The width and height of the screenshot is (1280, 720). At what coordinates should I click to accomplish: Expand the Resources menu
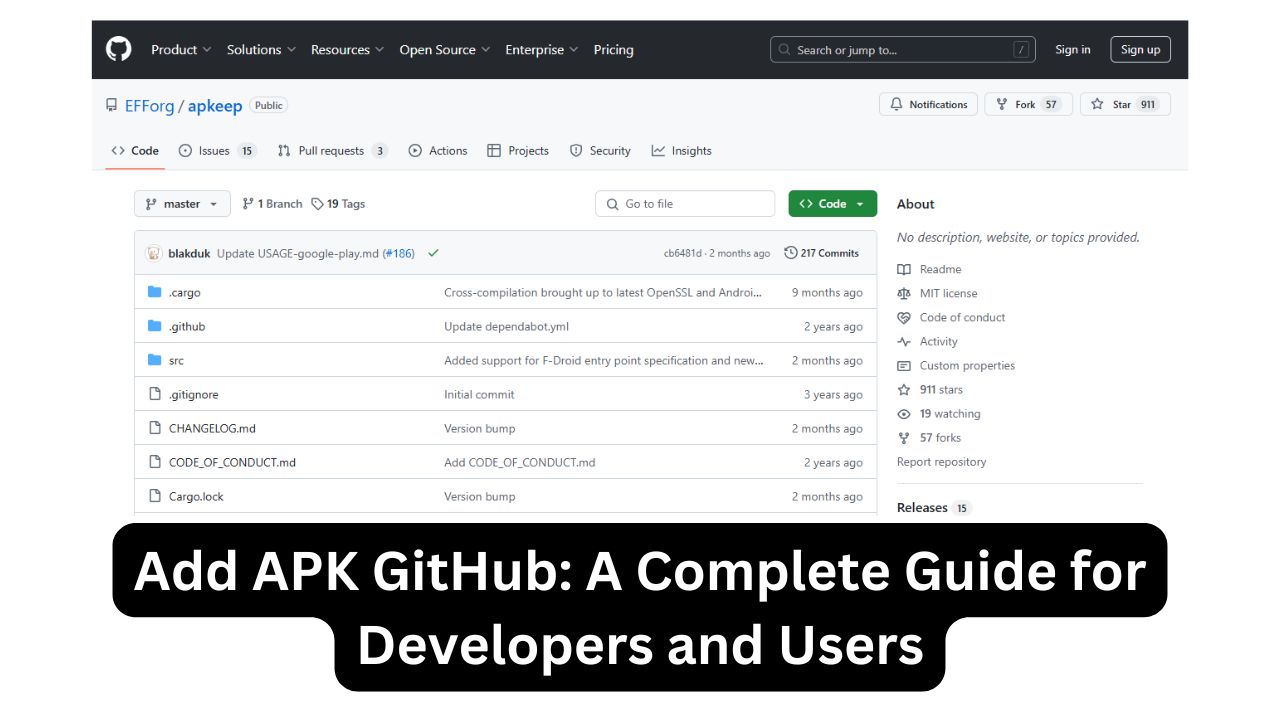tap(347, 49)
